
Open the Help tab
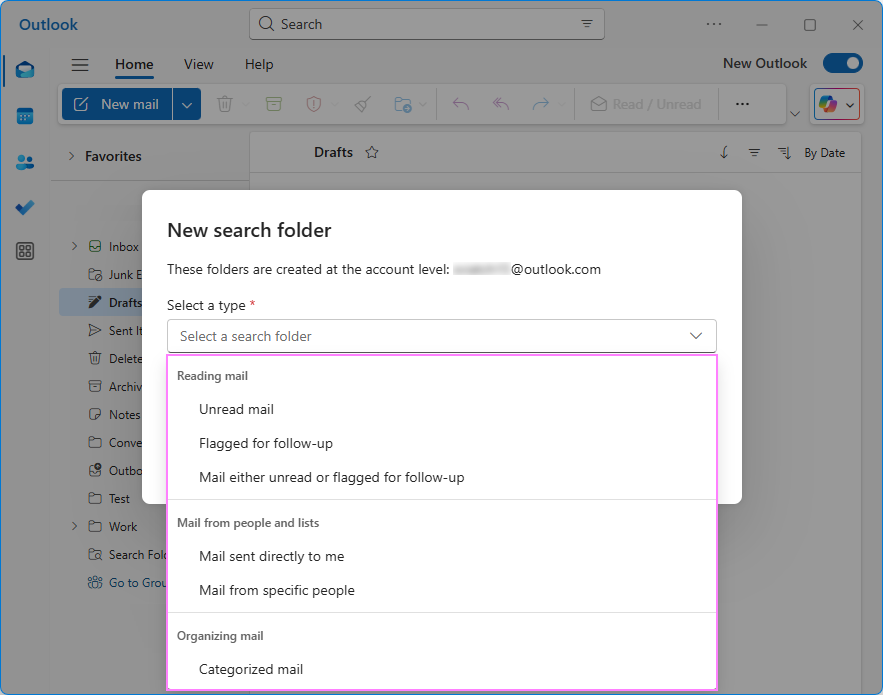[258, 64]
